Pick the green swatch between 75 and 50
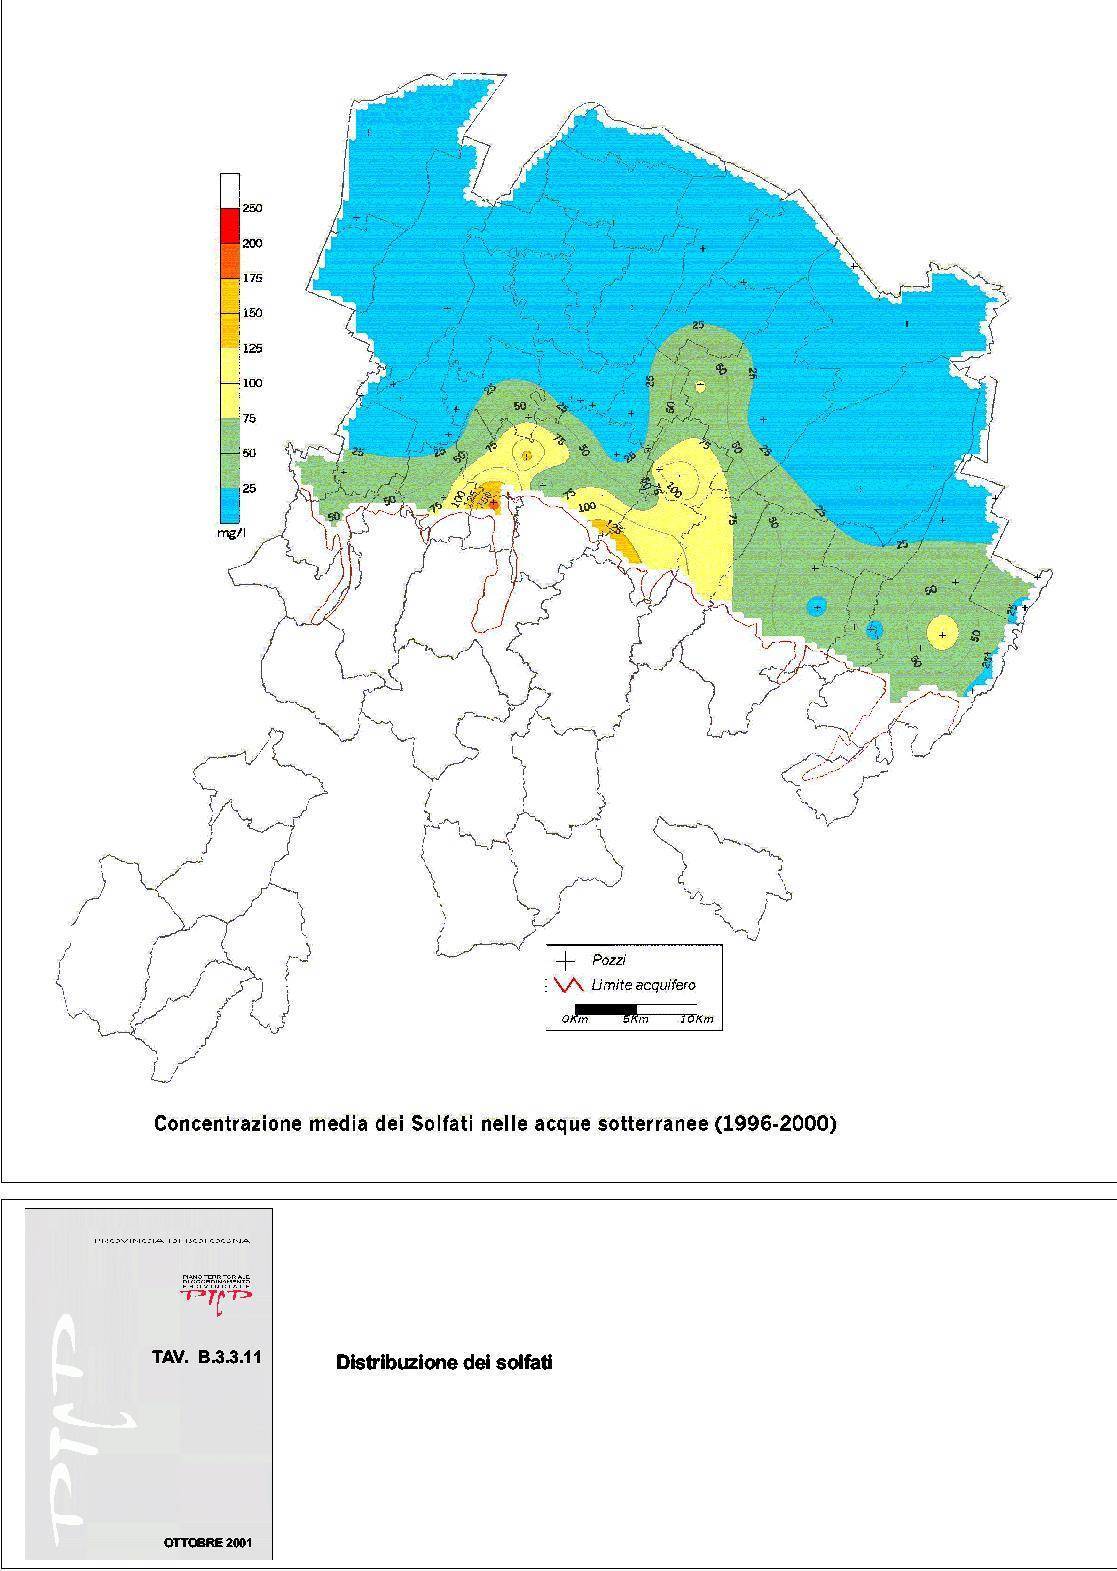This screenshot has width=1117, height=1571. point(230,435)
